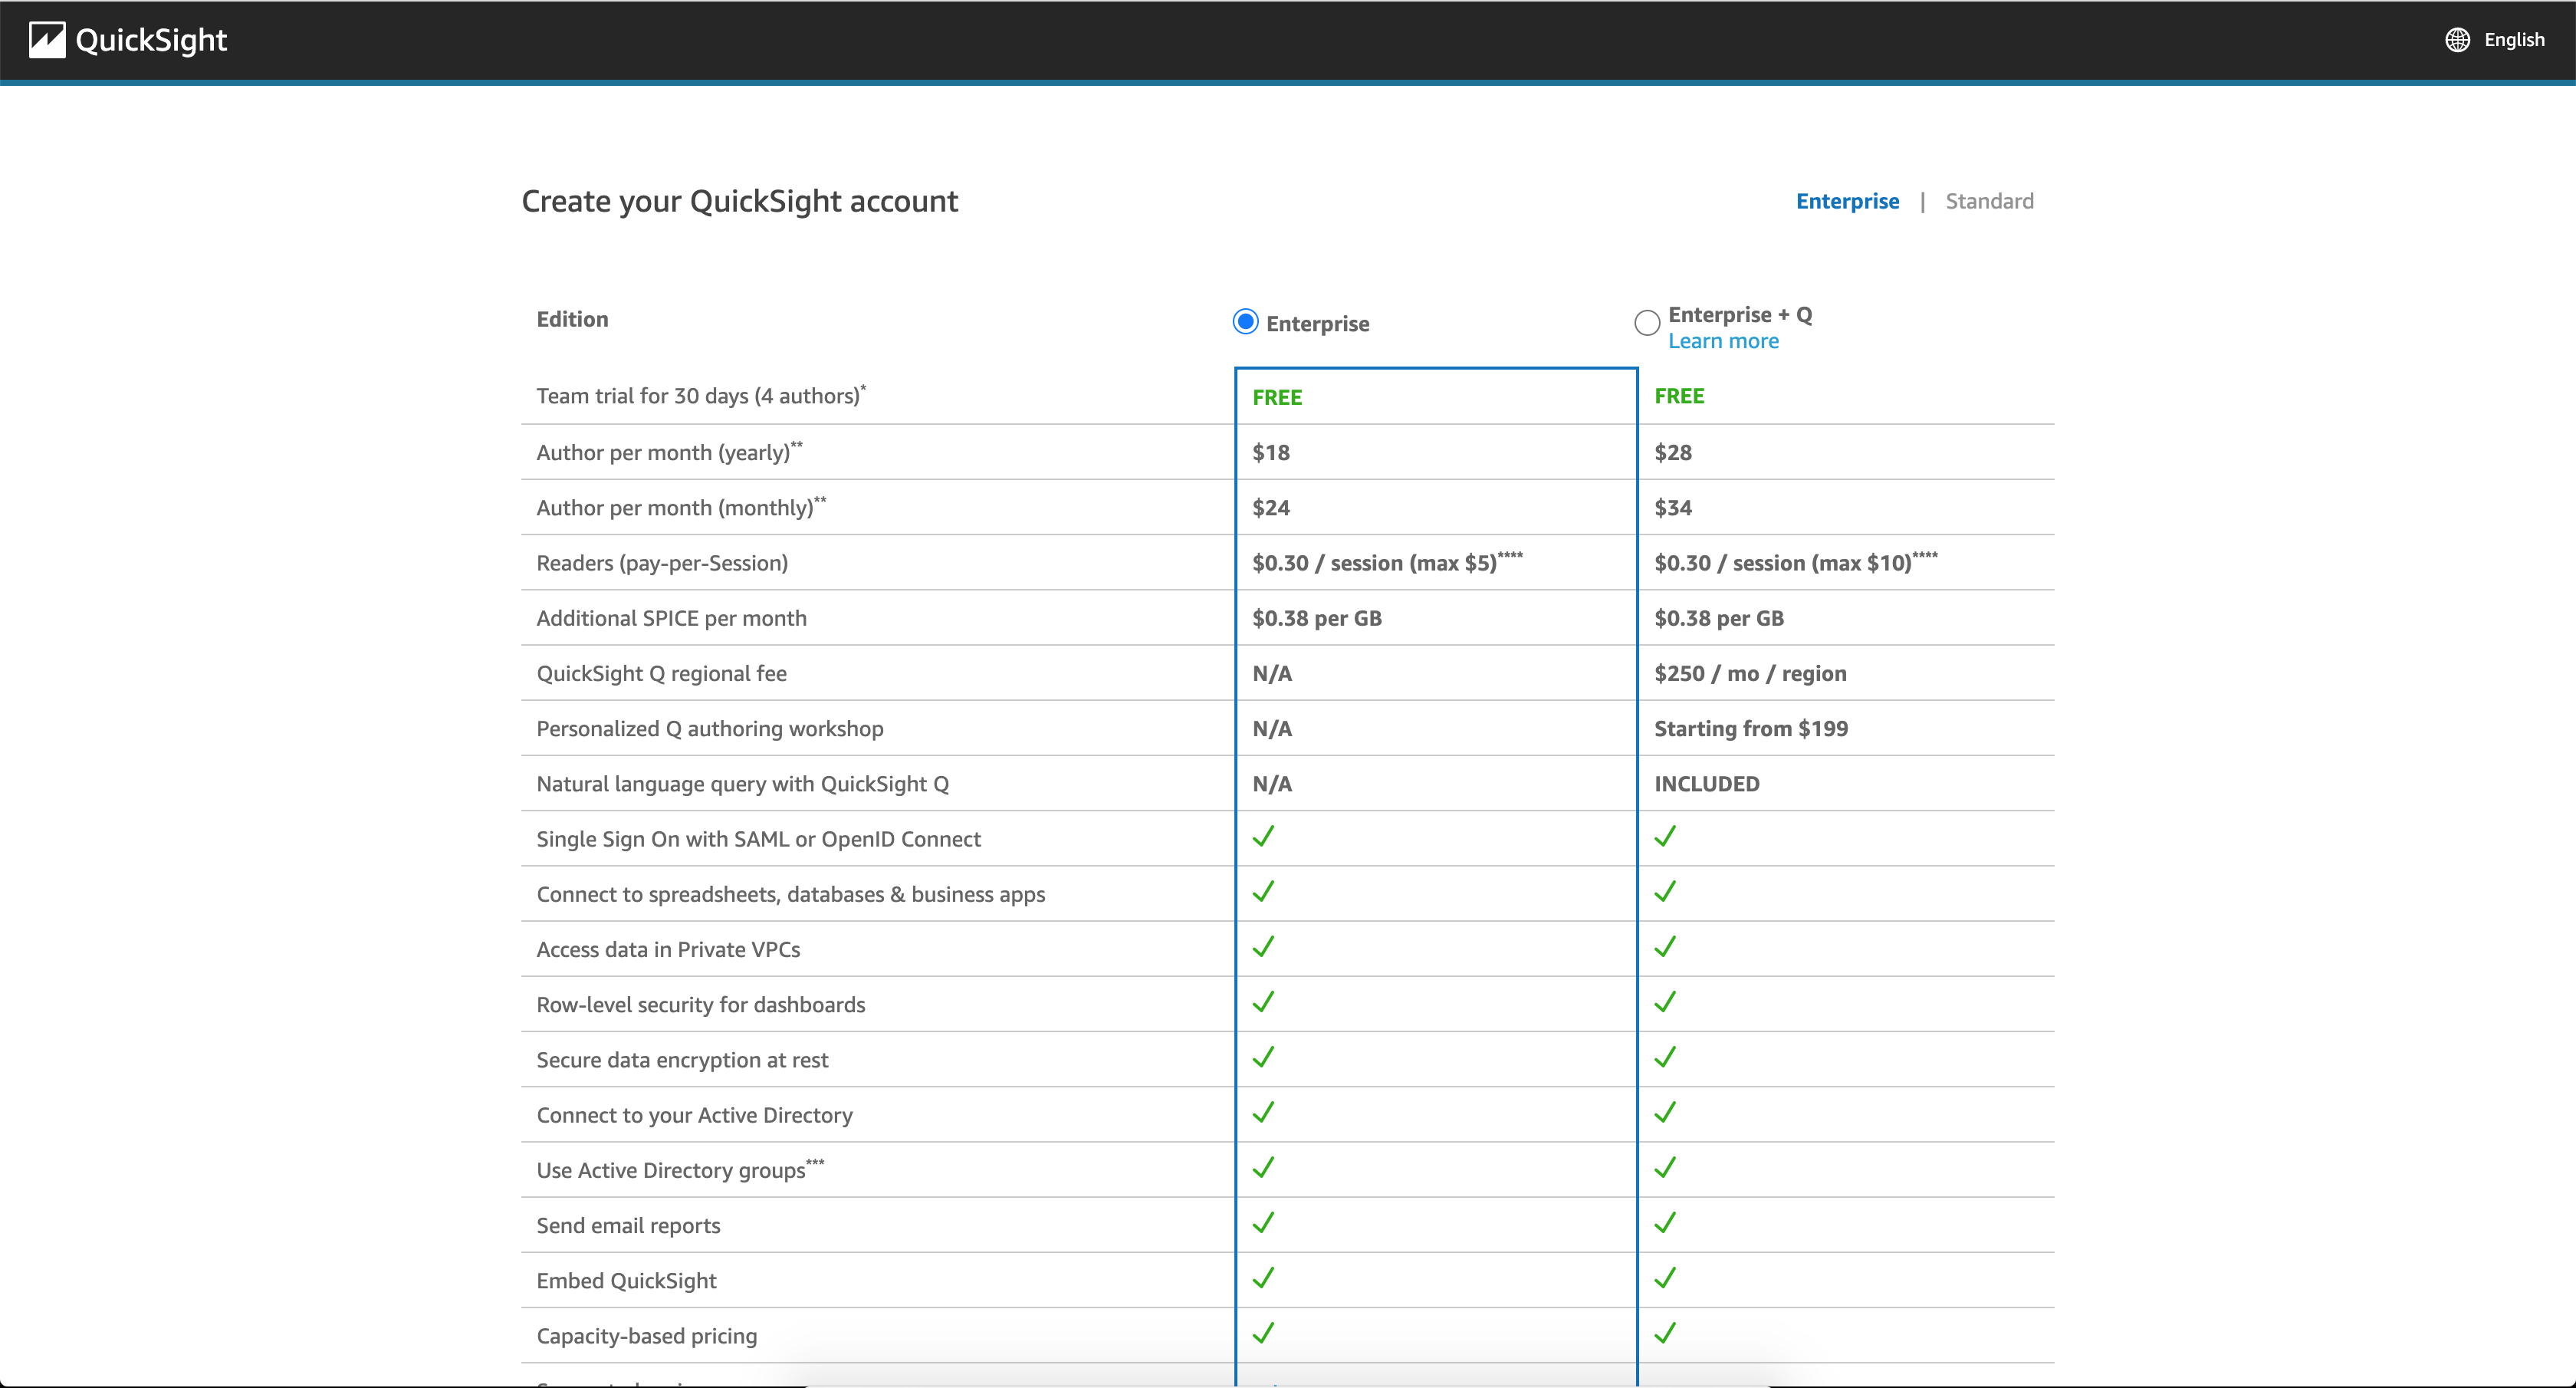Click the $28 yearly author price
The image size is (2576, 1388).
1673,452
